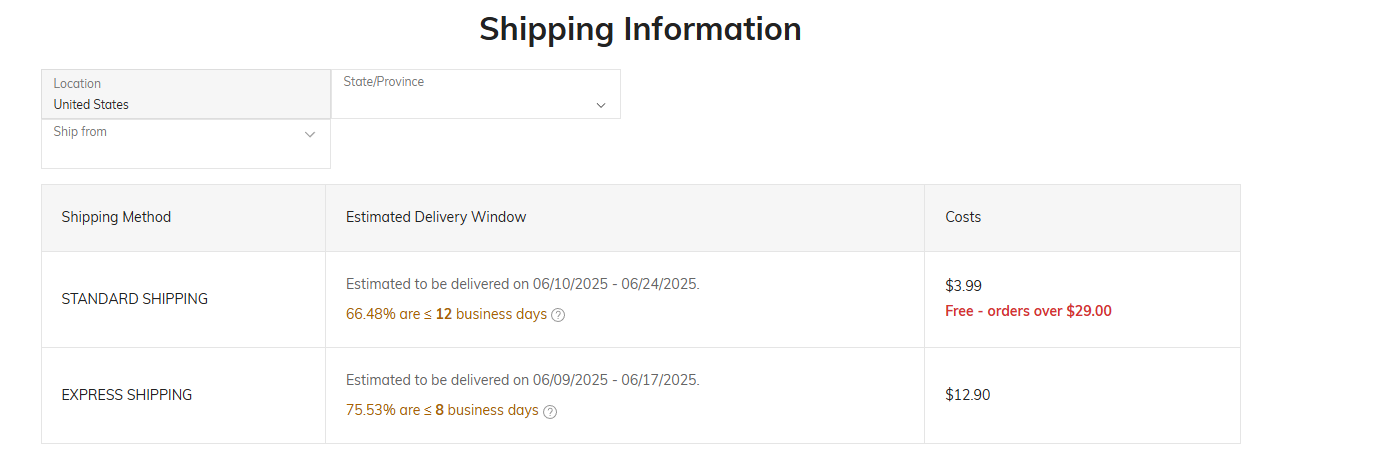Click the help icon beside 12 business days
The image size is (1392, 473).
click(x=558, y=315)
